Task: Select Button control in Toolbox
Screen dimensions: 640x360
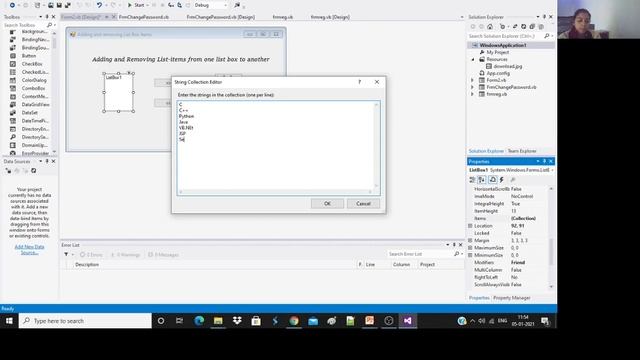Action: 29,56
